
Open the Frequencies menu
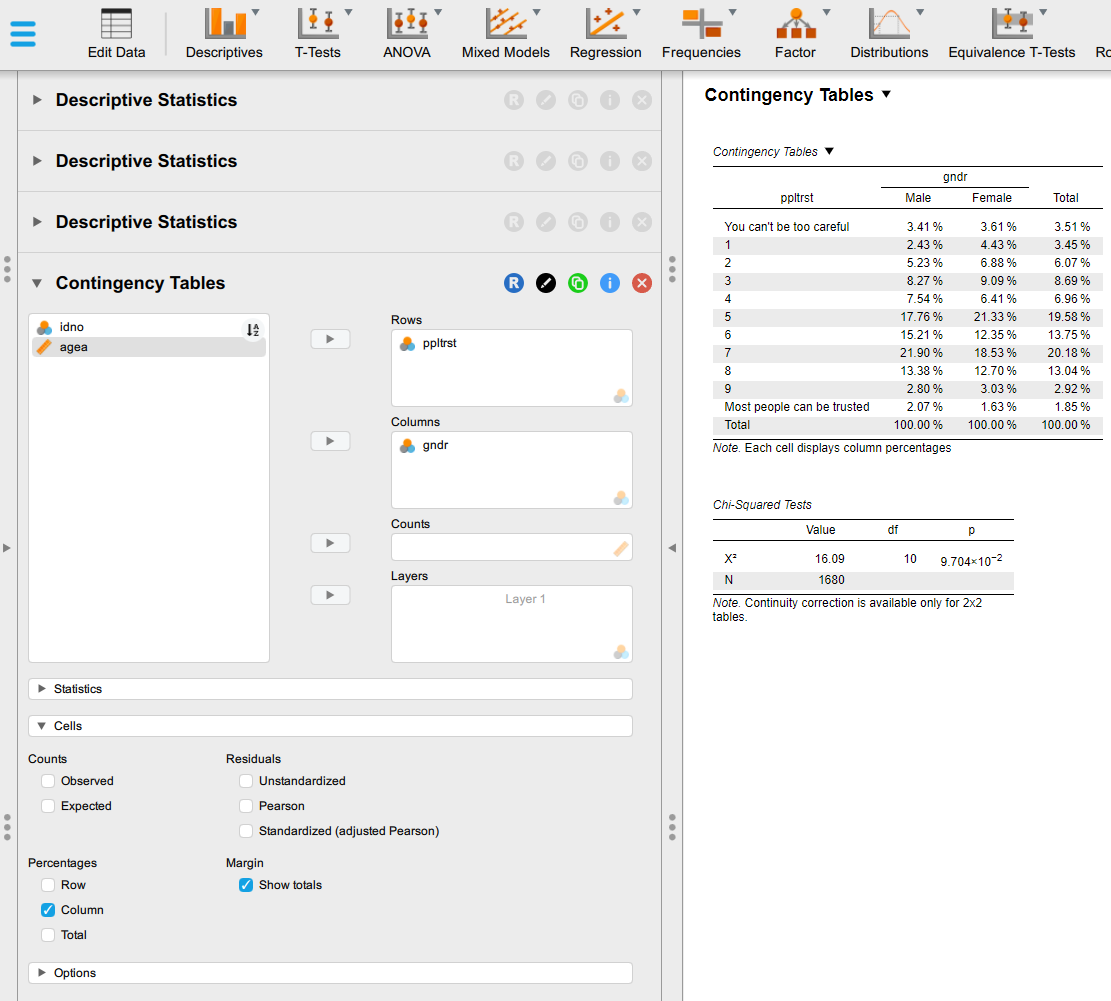701,34
